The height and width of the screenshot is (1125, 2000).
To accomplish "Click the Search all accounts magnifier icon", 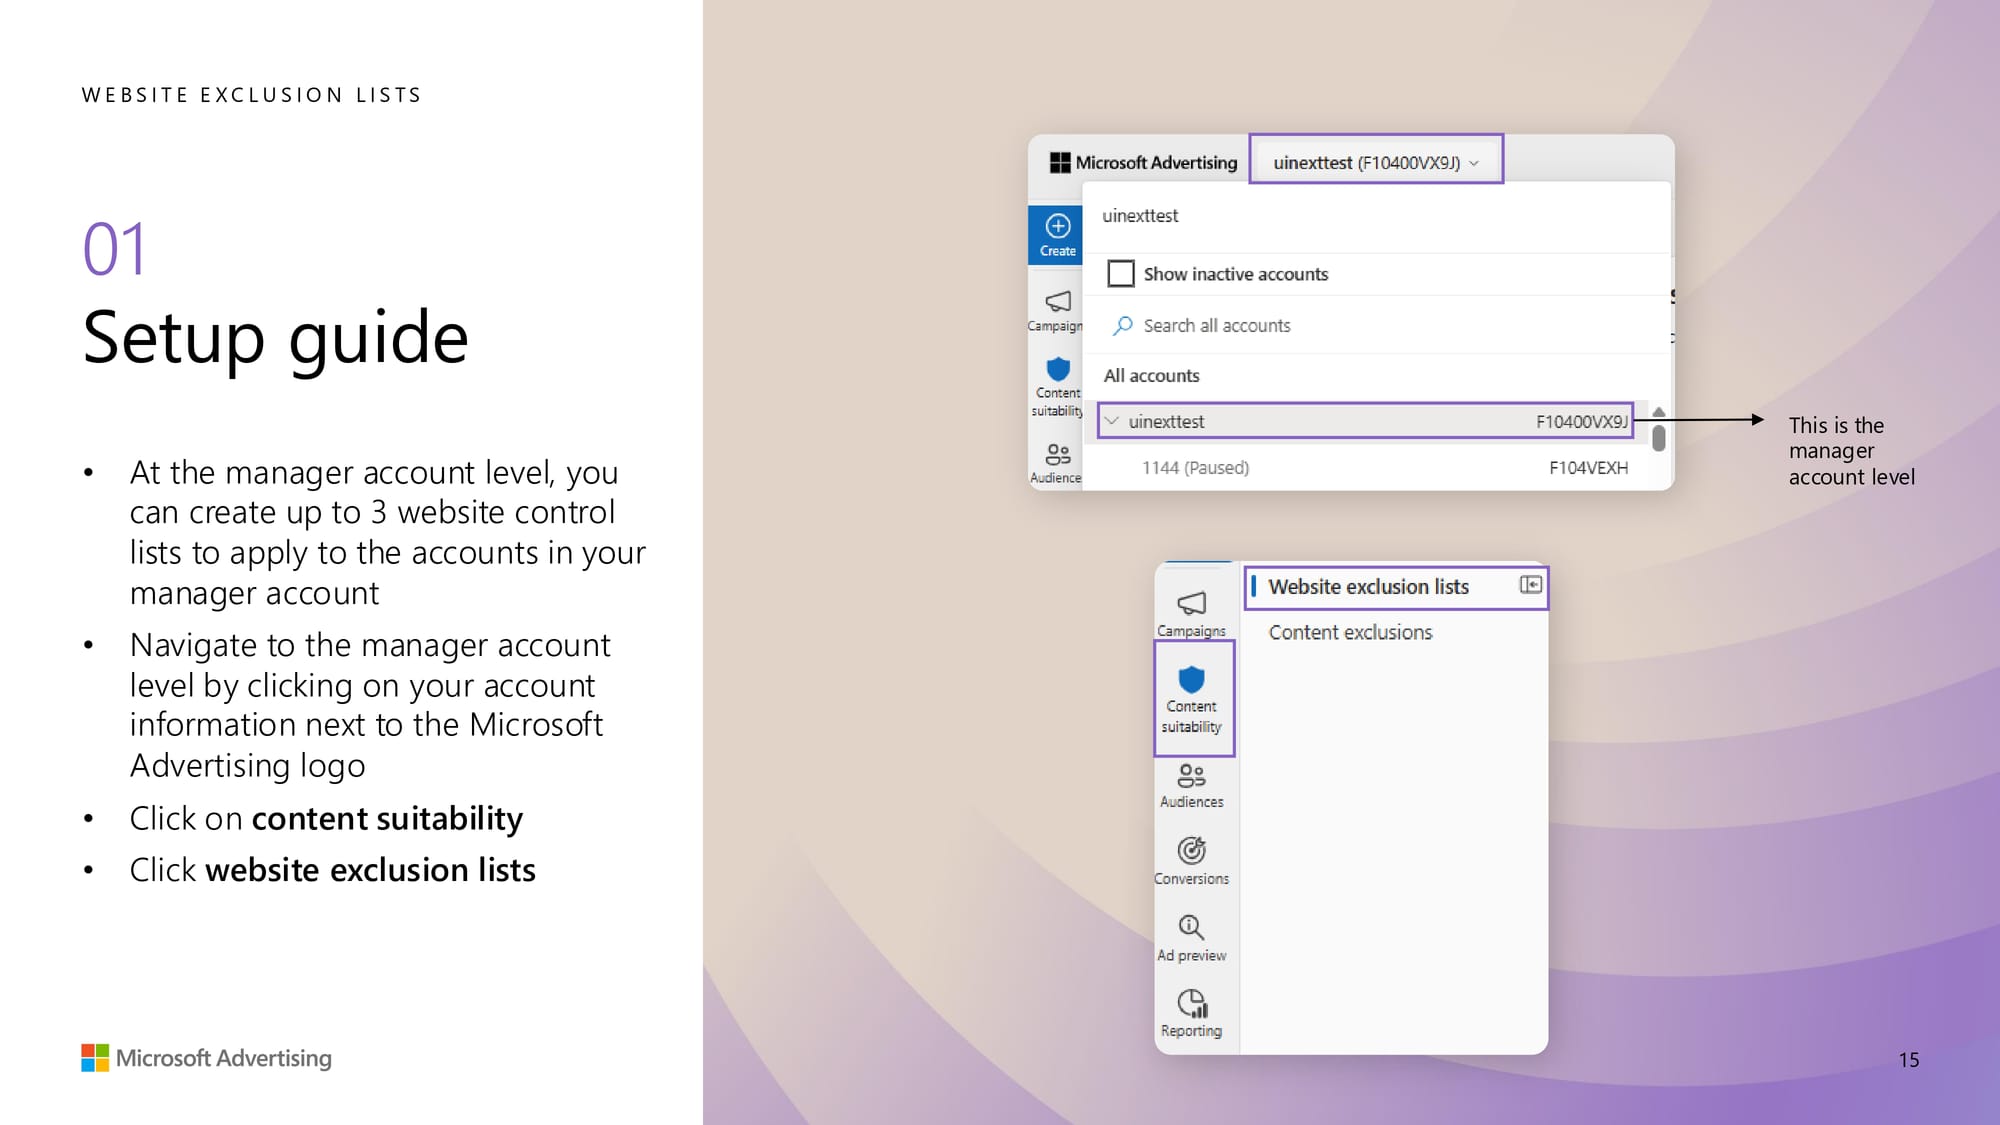I will point(1123,326).
